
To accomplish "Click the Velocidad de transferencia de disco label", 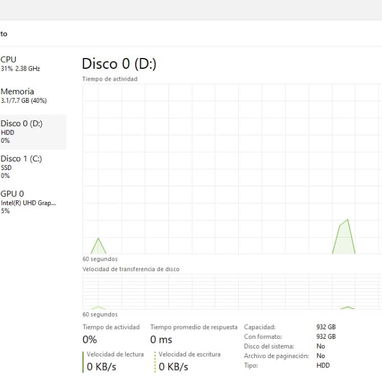I will coord(131,269).
